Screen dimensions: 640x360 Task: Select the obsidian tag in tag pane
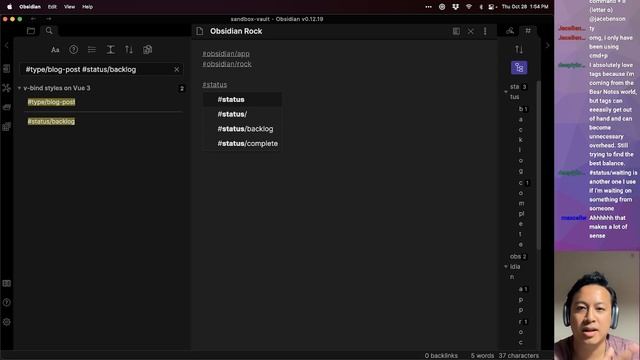pos(515,267)
